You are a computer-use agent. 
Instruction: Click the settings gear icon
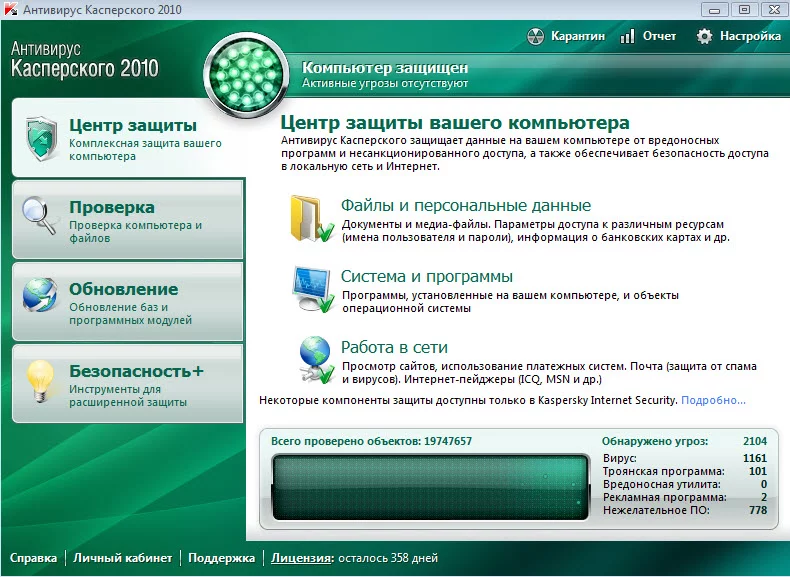point(704,36)
